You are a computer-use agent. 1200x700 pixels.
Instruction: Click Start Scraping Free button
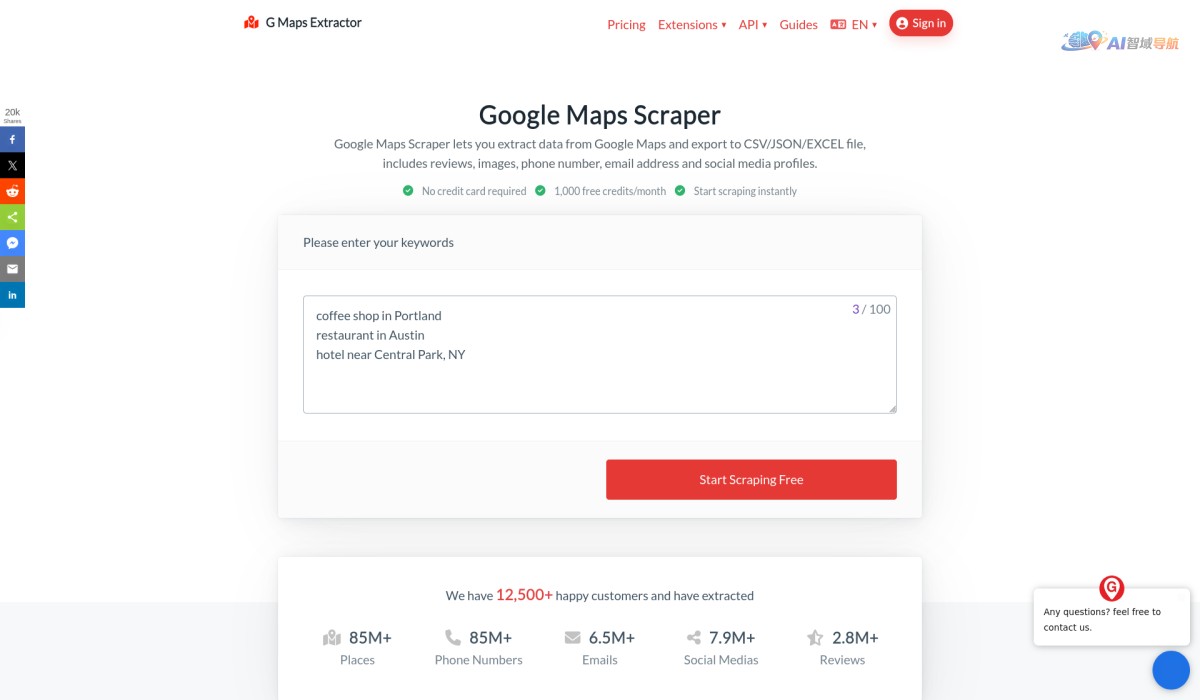751,479
